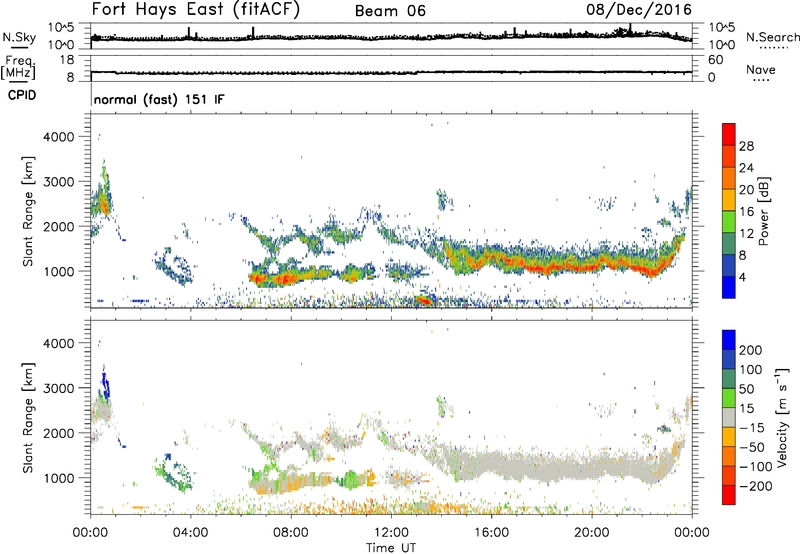Click the '28' value on the Power scale
Screen dimensions: 800x554
pyautogui.click(x=746, y=146)
